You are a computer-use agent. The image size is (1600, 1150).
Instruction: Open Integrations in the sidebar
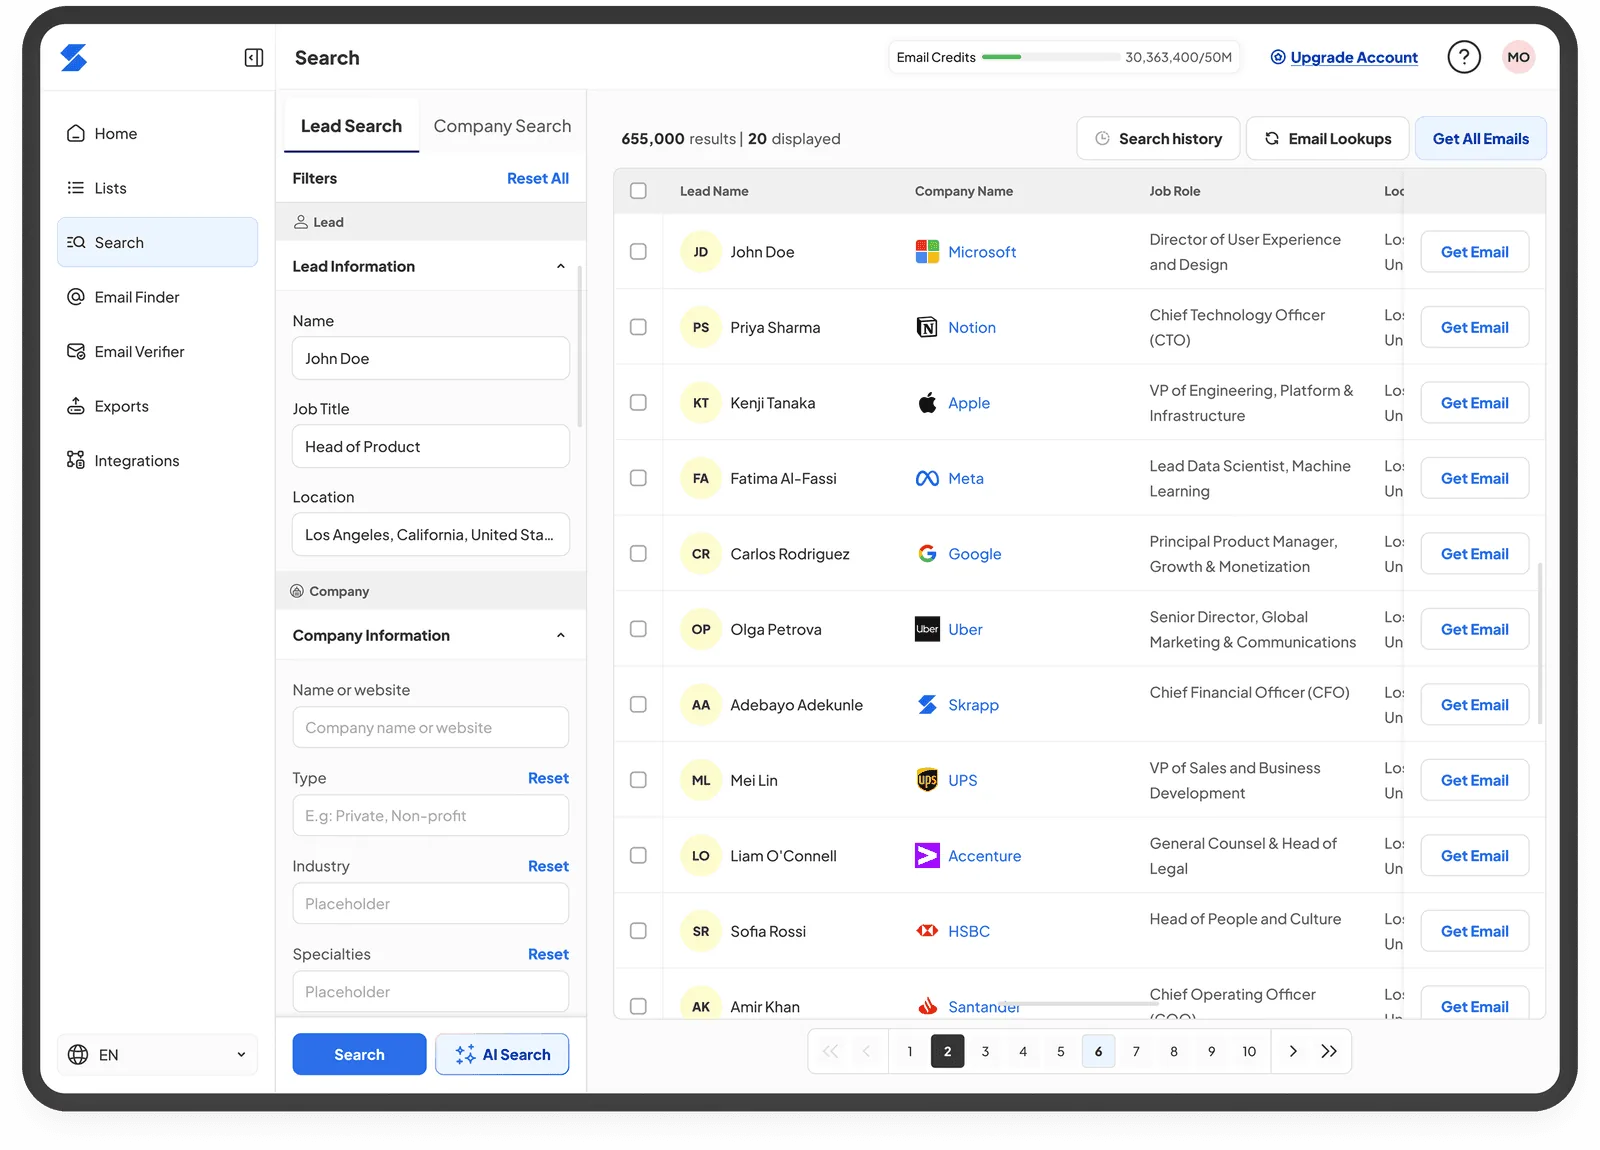click(157, 461)
